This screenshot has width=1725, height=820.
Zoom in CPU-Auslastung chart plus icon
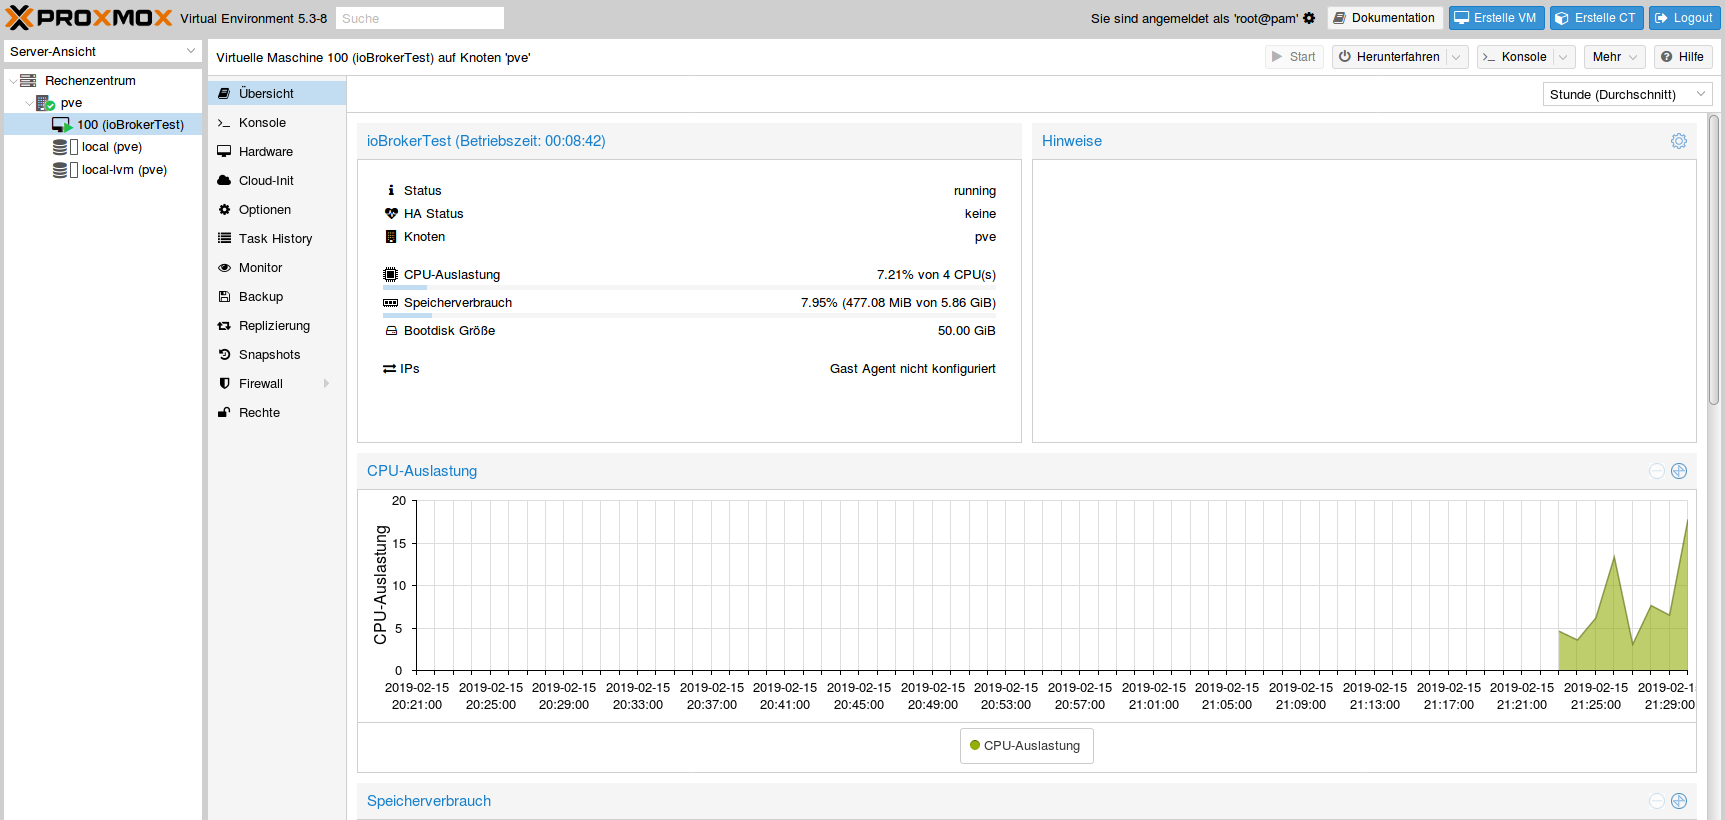pyautogui.click(x=1679, y=471)
